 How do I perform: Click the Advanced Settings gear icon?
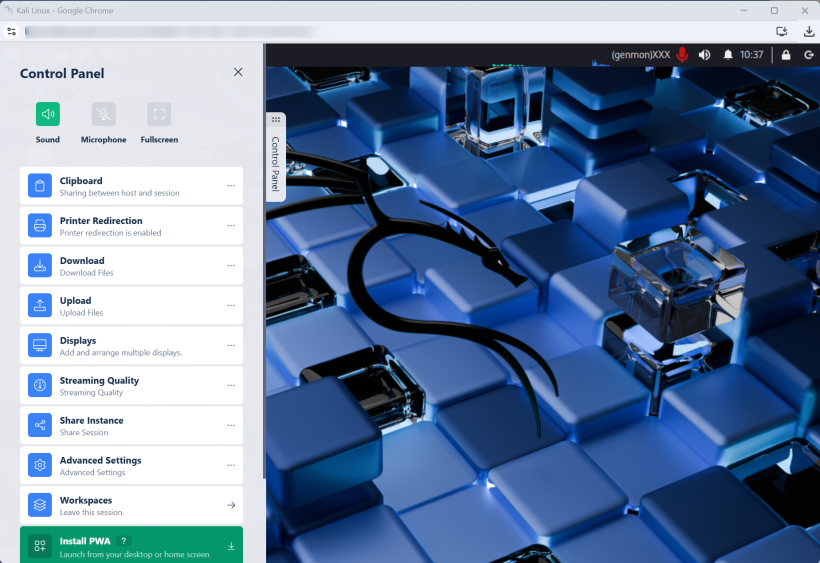[x=40, y=466]
